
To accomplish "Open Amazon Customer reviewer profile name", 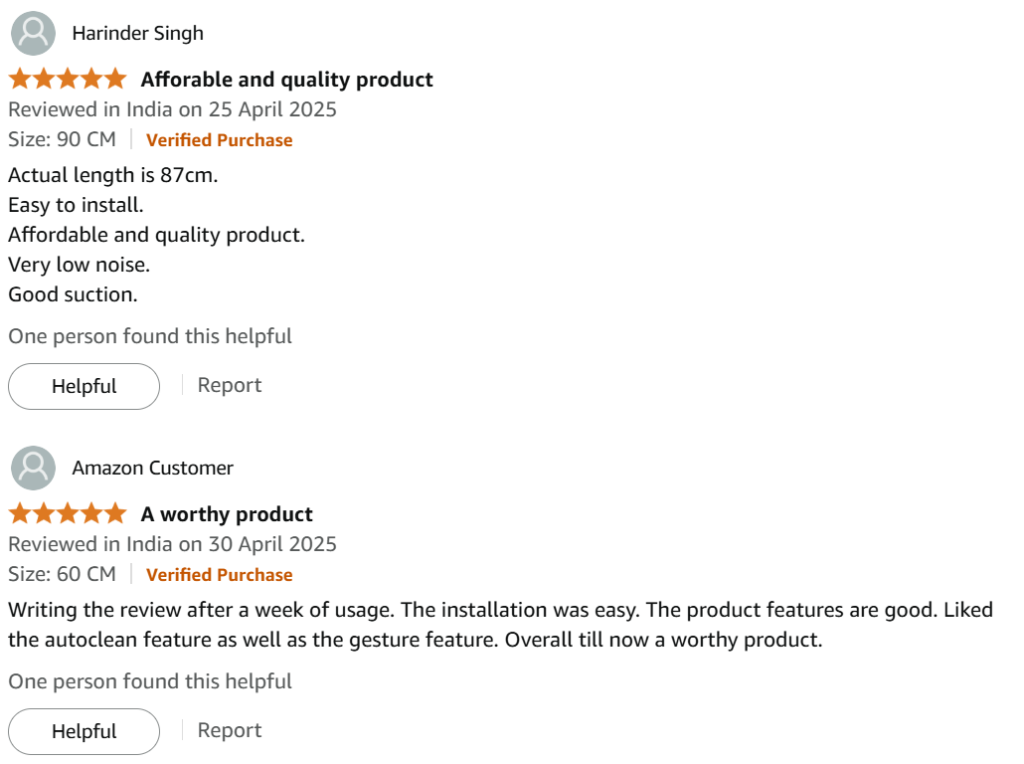I will [153, 468].
